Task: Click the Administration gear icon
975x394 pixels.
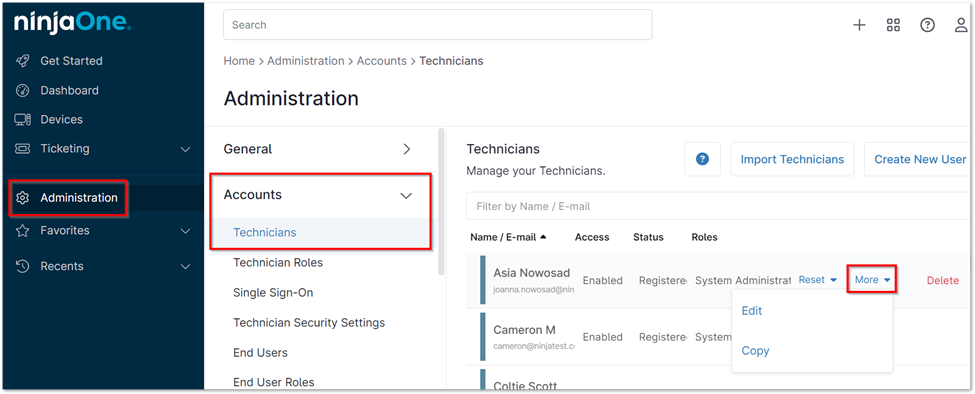Action: (23, 198)
